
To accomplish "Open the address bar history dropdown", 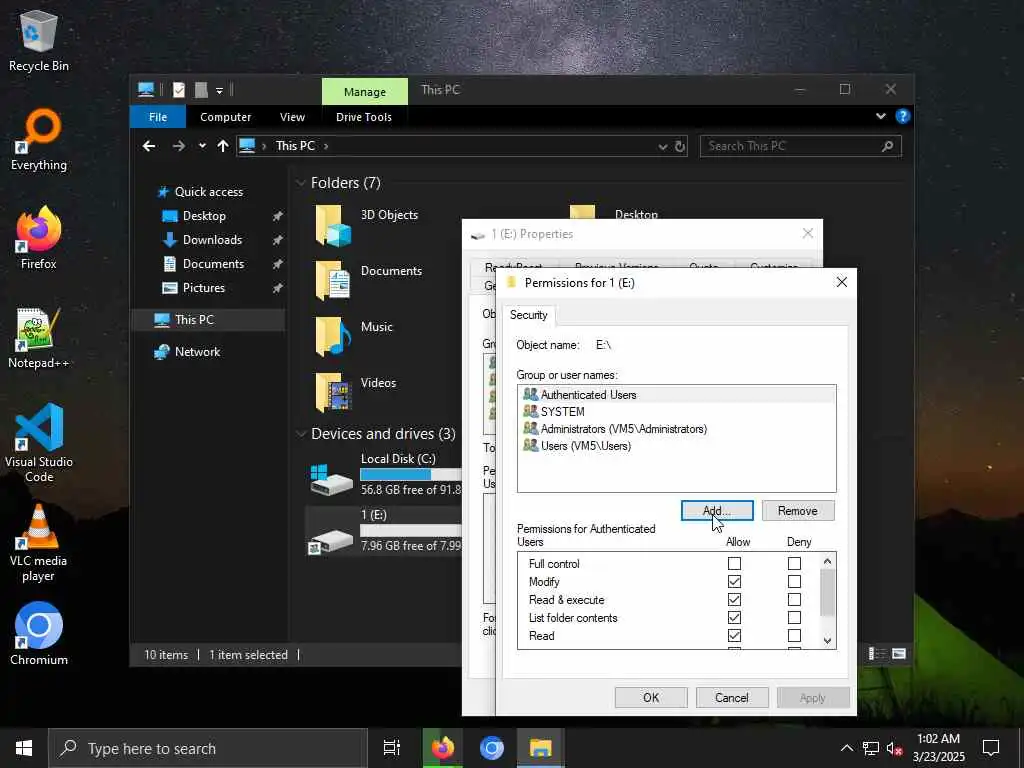I will [x=663, y=146].
